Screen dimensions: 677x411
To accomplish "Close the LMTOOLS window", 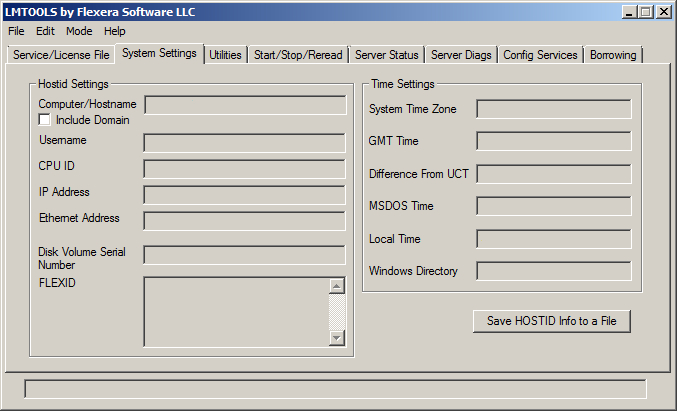I will click(663, 12).
